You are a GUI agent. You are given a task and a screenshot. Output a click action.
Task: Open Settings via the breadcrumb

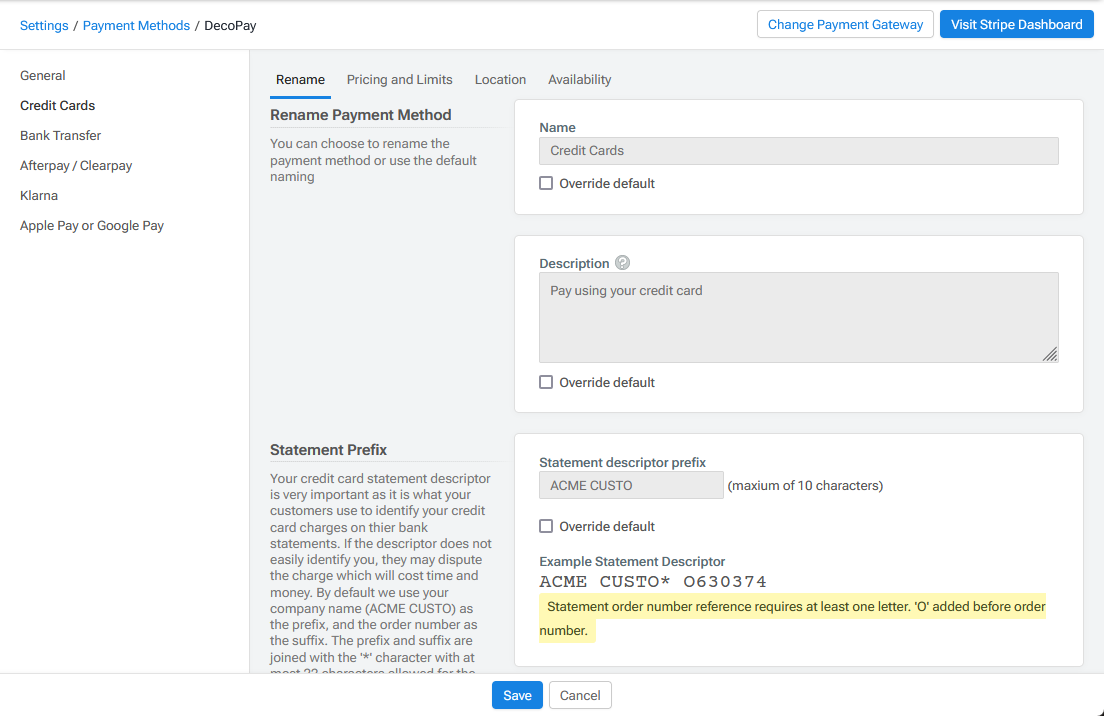(44, 25)
